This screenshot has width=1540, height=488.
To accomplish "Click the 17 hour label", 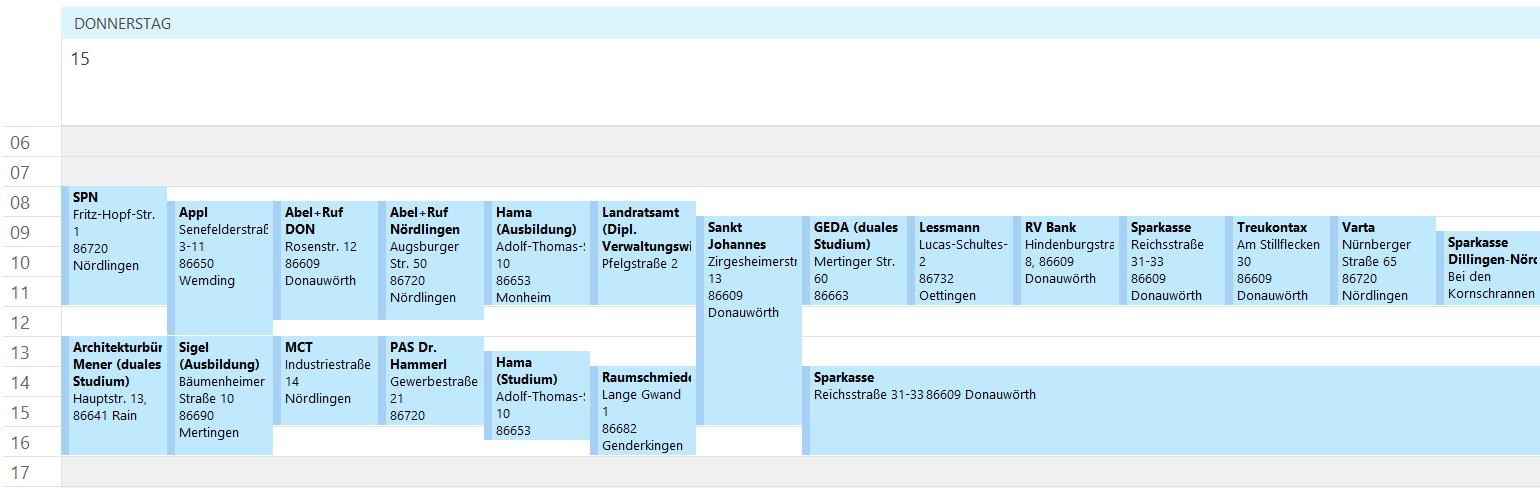I will (20, 473).
